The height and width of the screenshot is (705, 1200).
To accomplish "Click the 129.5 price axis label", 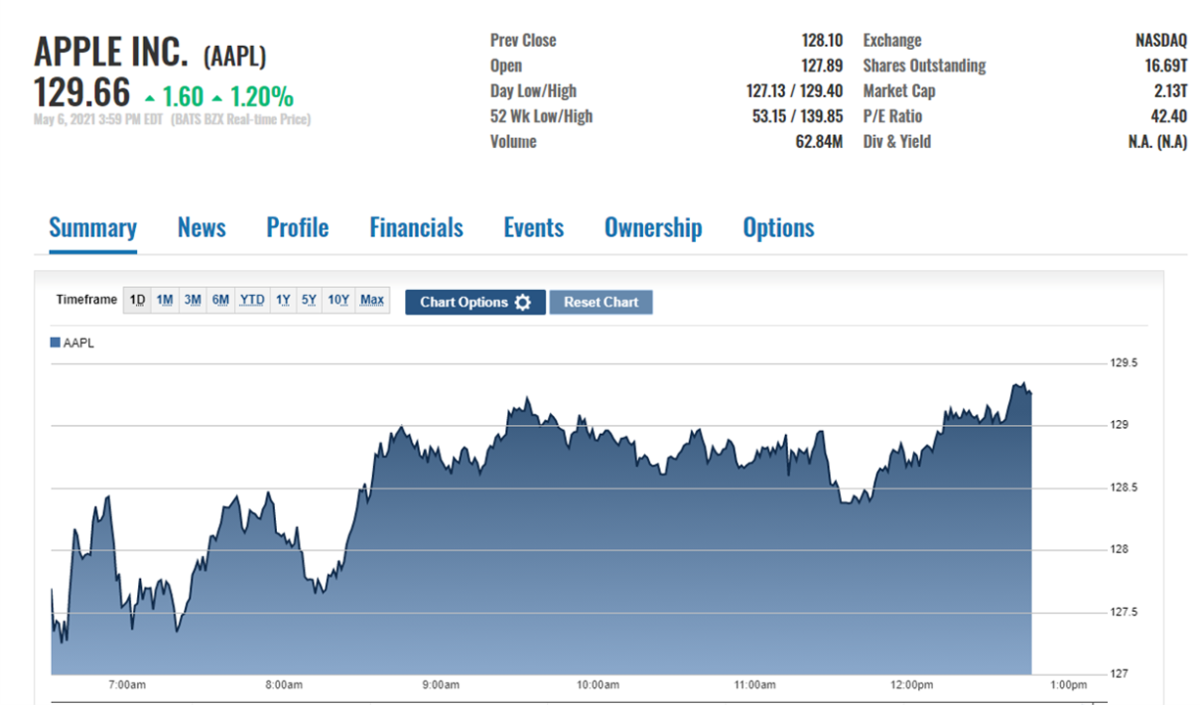I will tap(1124, 363).
